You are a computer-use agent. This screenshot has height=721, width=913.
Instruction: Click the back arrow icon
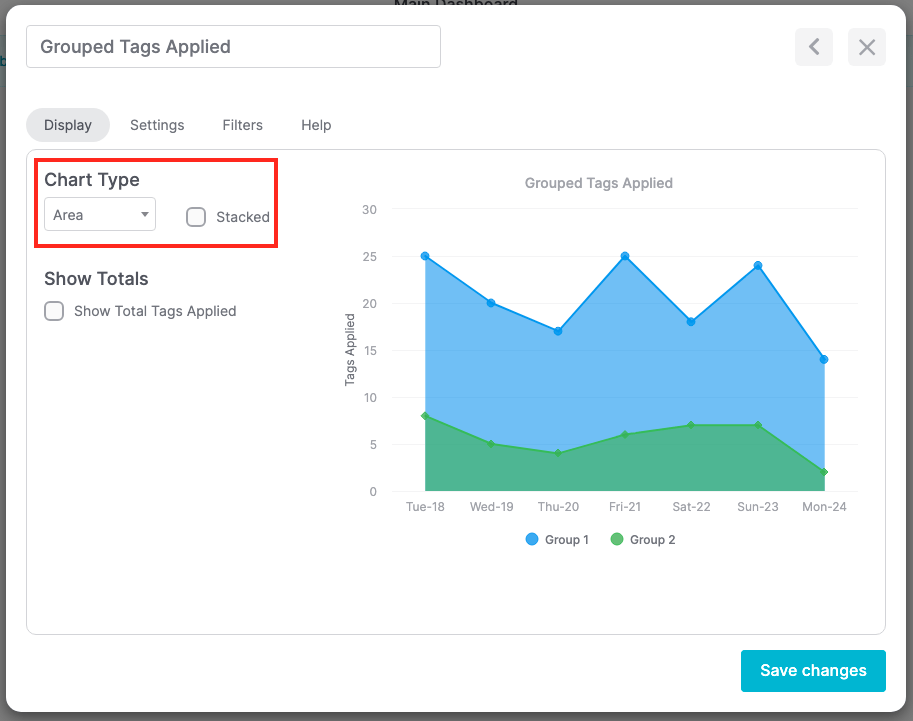[x=813, y=47]
